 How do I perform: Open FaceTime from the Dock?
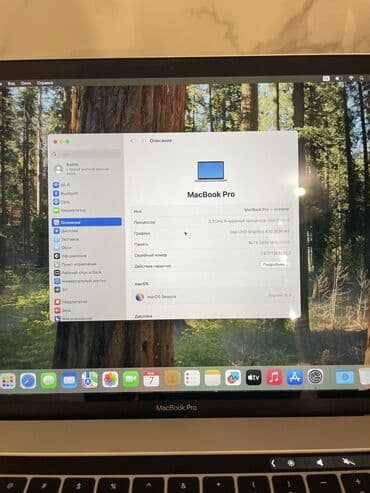[x=131, y=379]
